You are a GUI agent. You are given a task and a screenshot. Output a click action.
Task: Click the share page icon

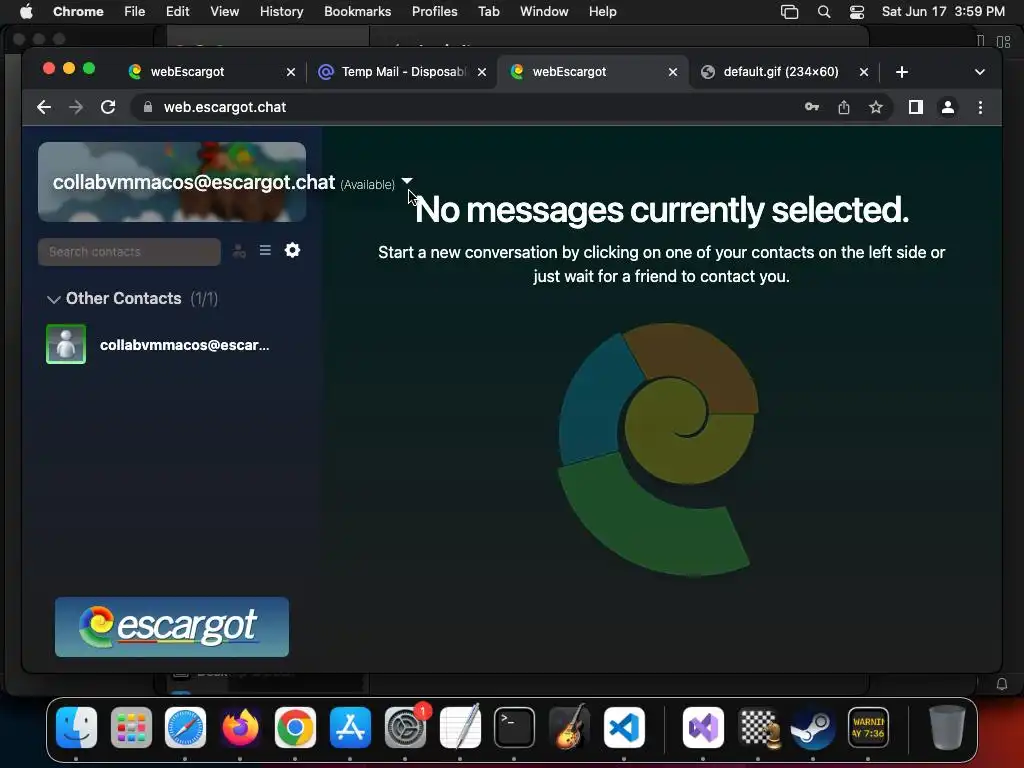point(844,107)
